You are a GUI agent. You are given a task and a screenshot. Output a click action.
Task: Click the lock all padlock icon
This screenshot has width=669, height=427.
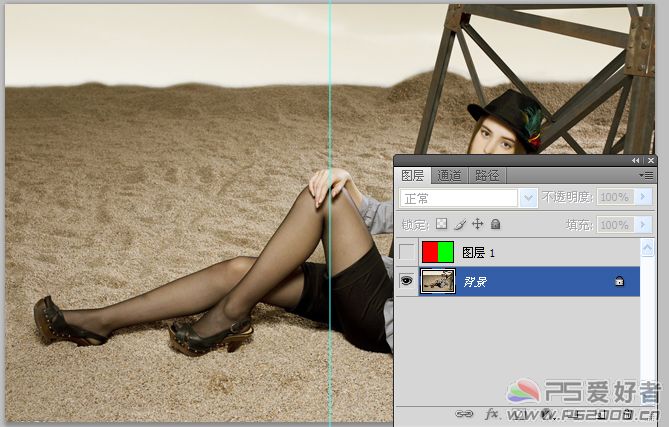(496, 225)
